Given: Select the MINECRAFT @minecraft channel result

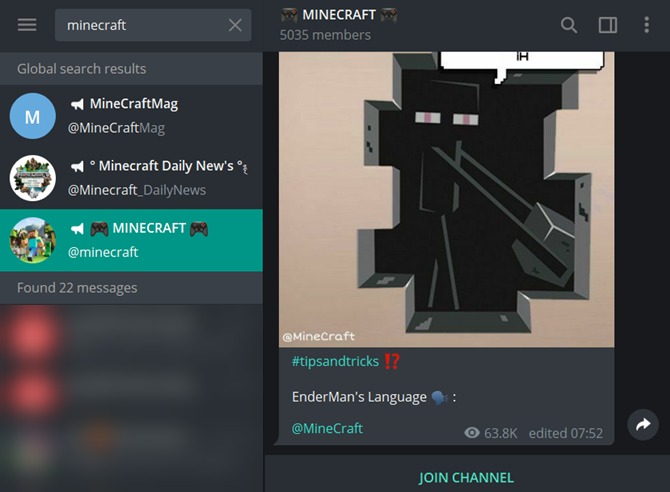Looking at the screenshot, I should (131, 240).
